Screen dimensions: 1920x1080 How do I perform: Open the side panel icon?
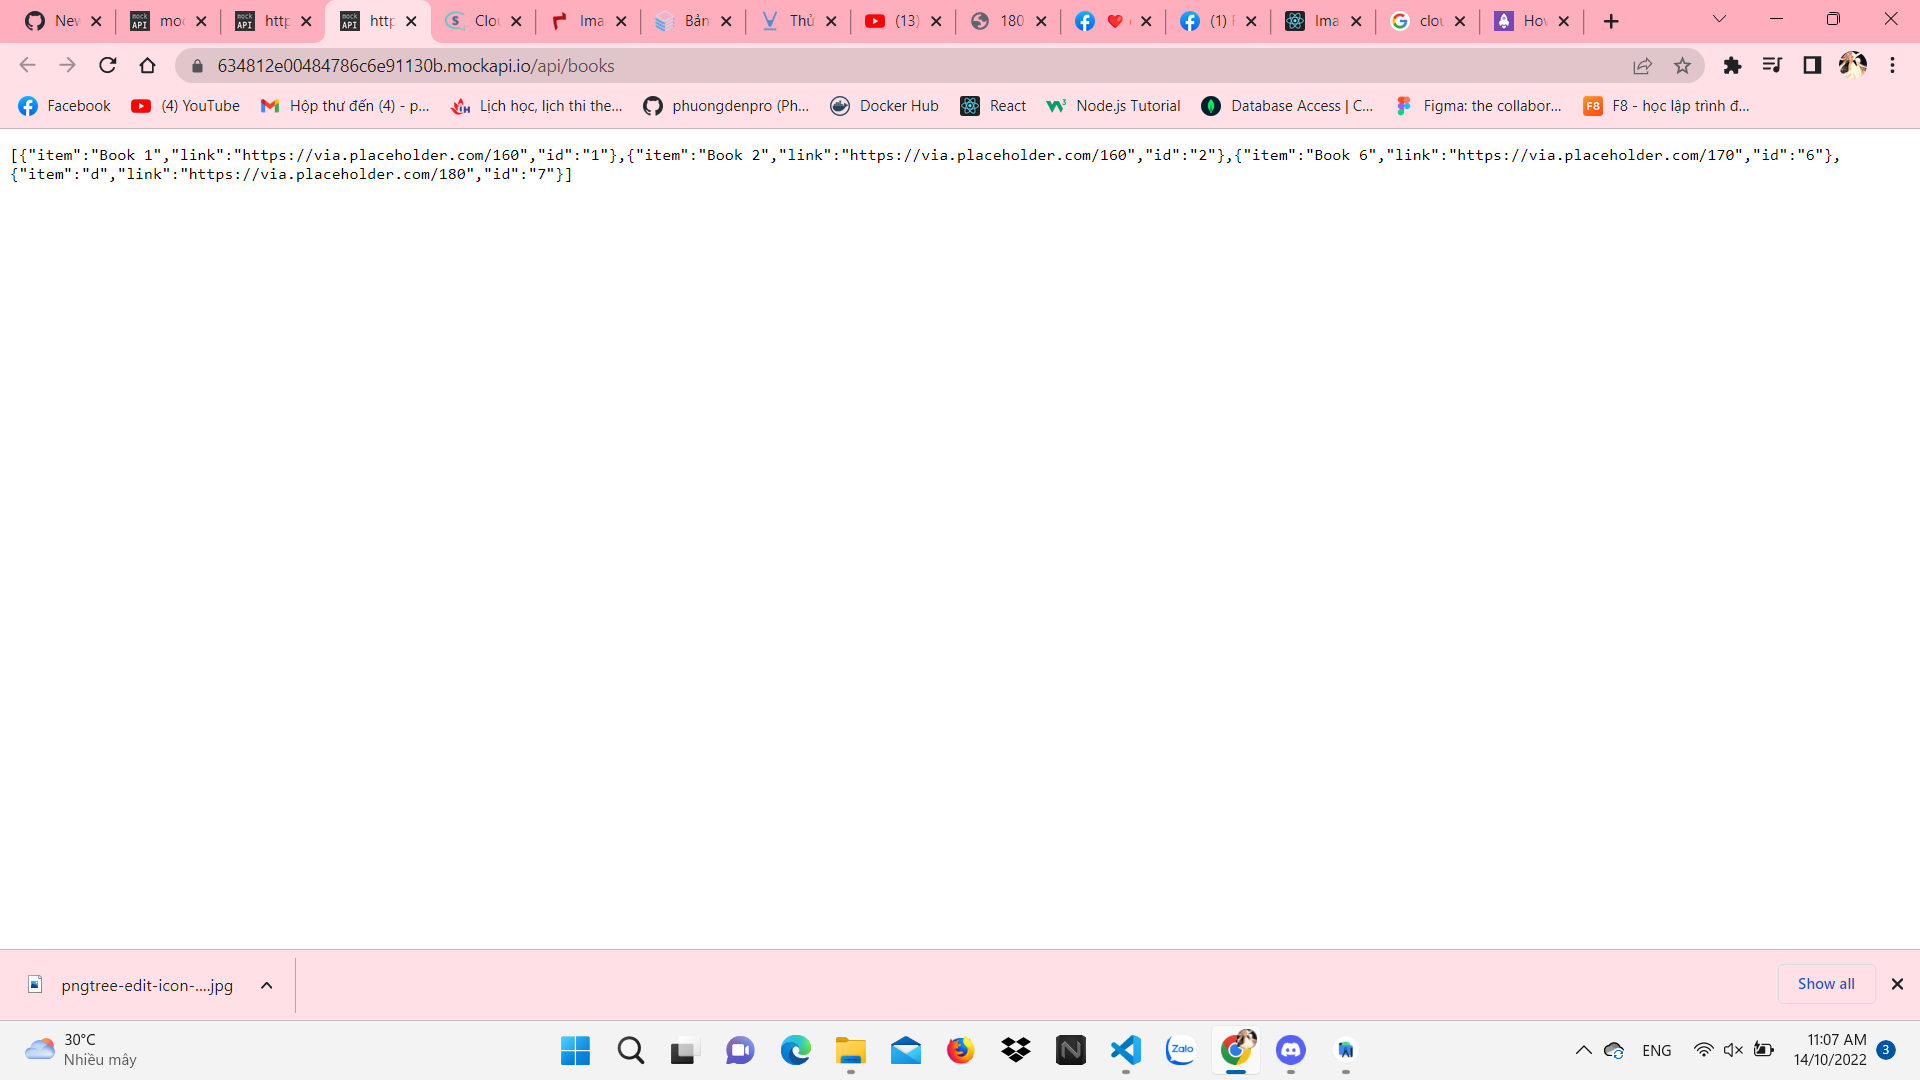pos(1813,65)
